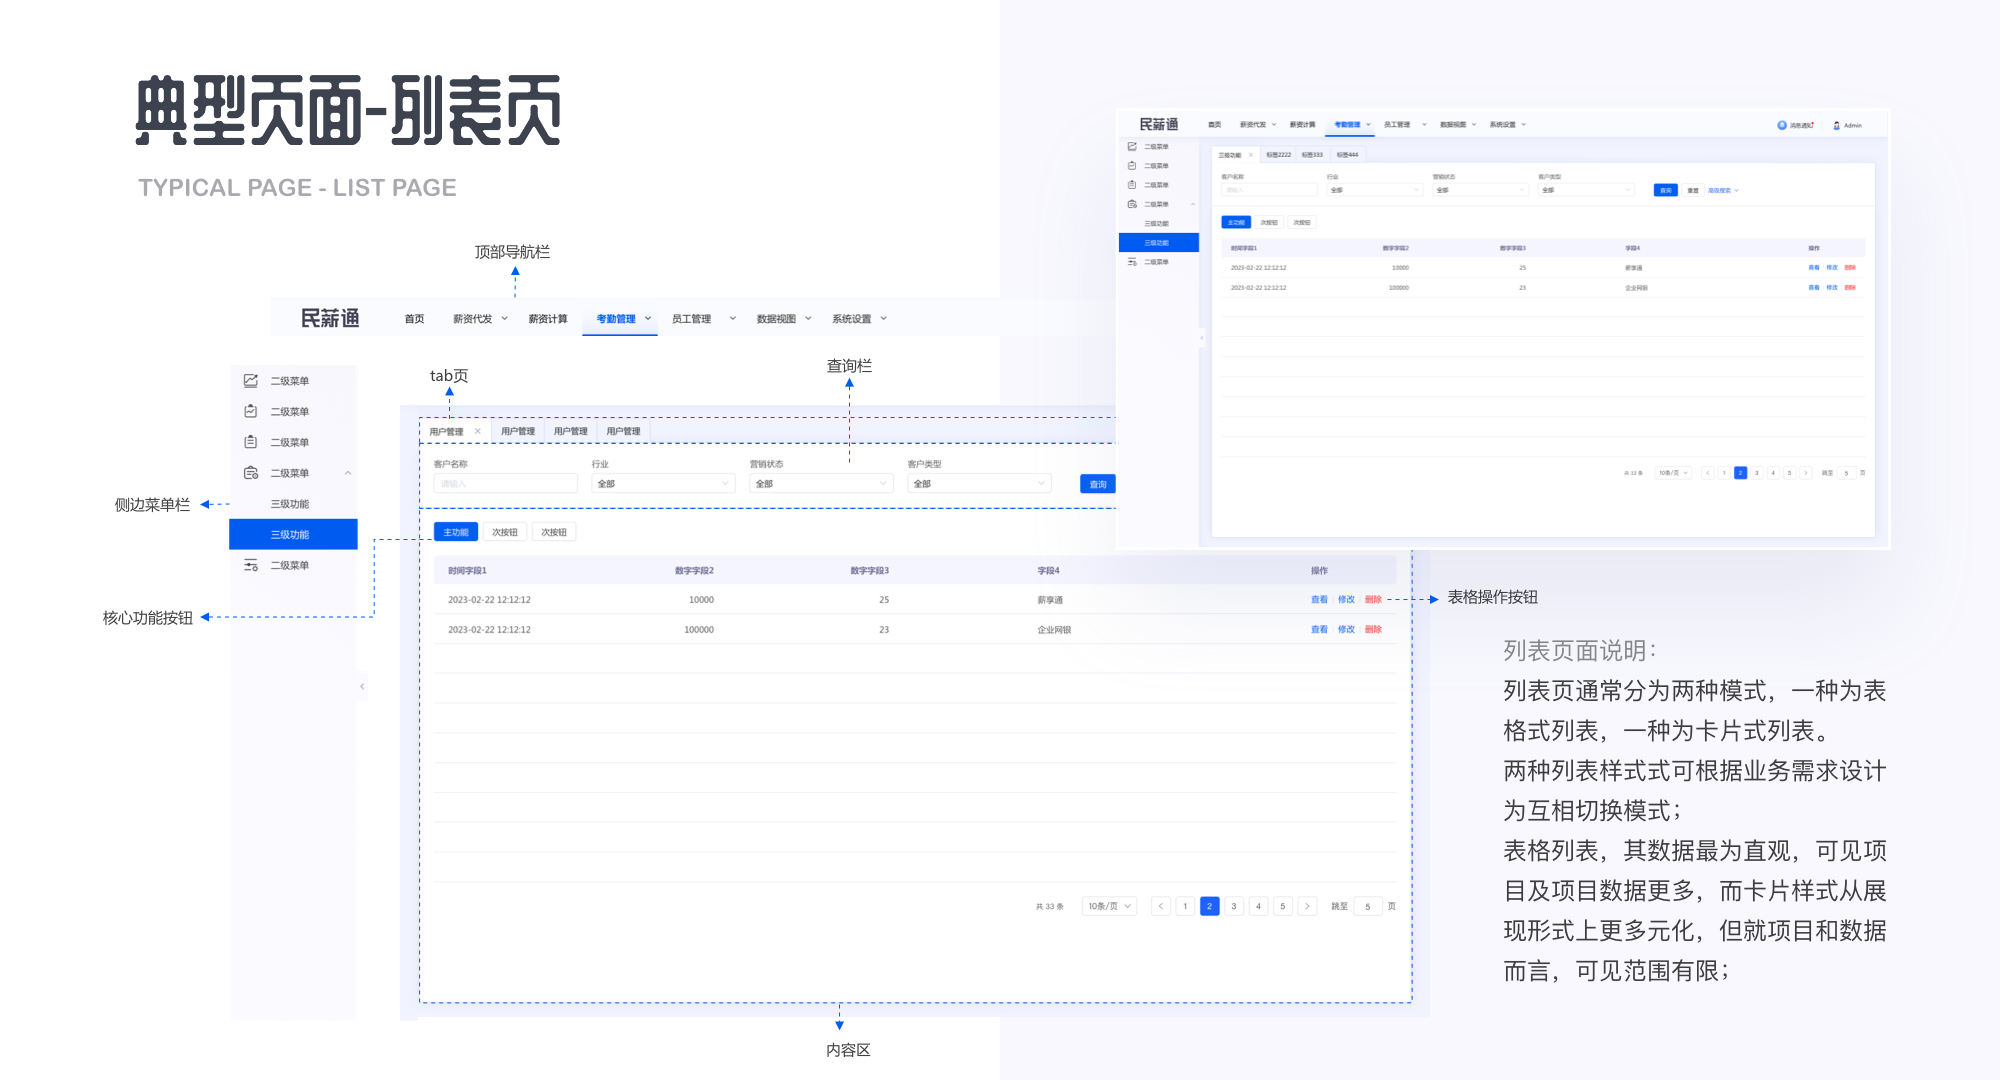Open the 行业 dropdown in large query bar
The width and height of the screenshot is (2000, 1080).
pos(662,484)
